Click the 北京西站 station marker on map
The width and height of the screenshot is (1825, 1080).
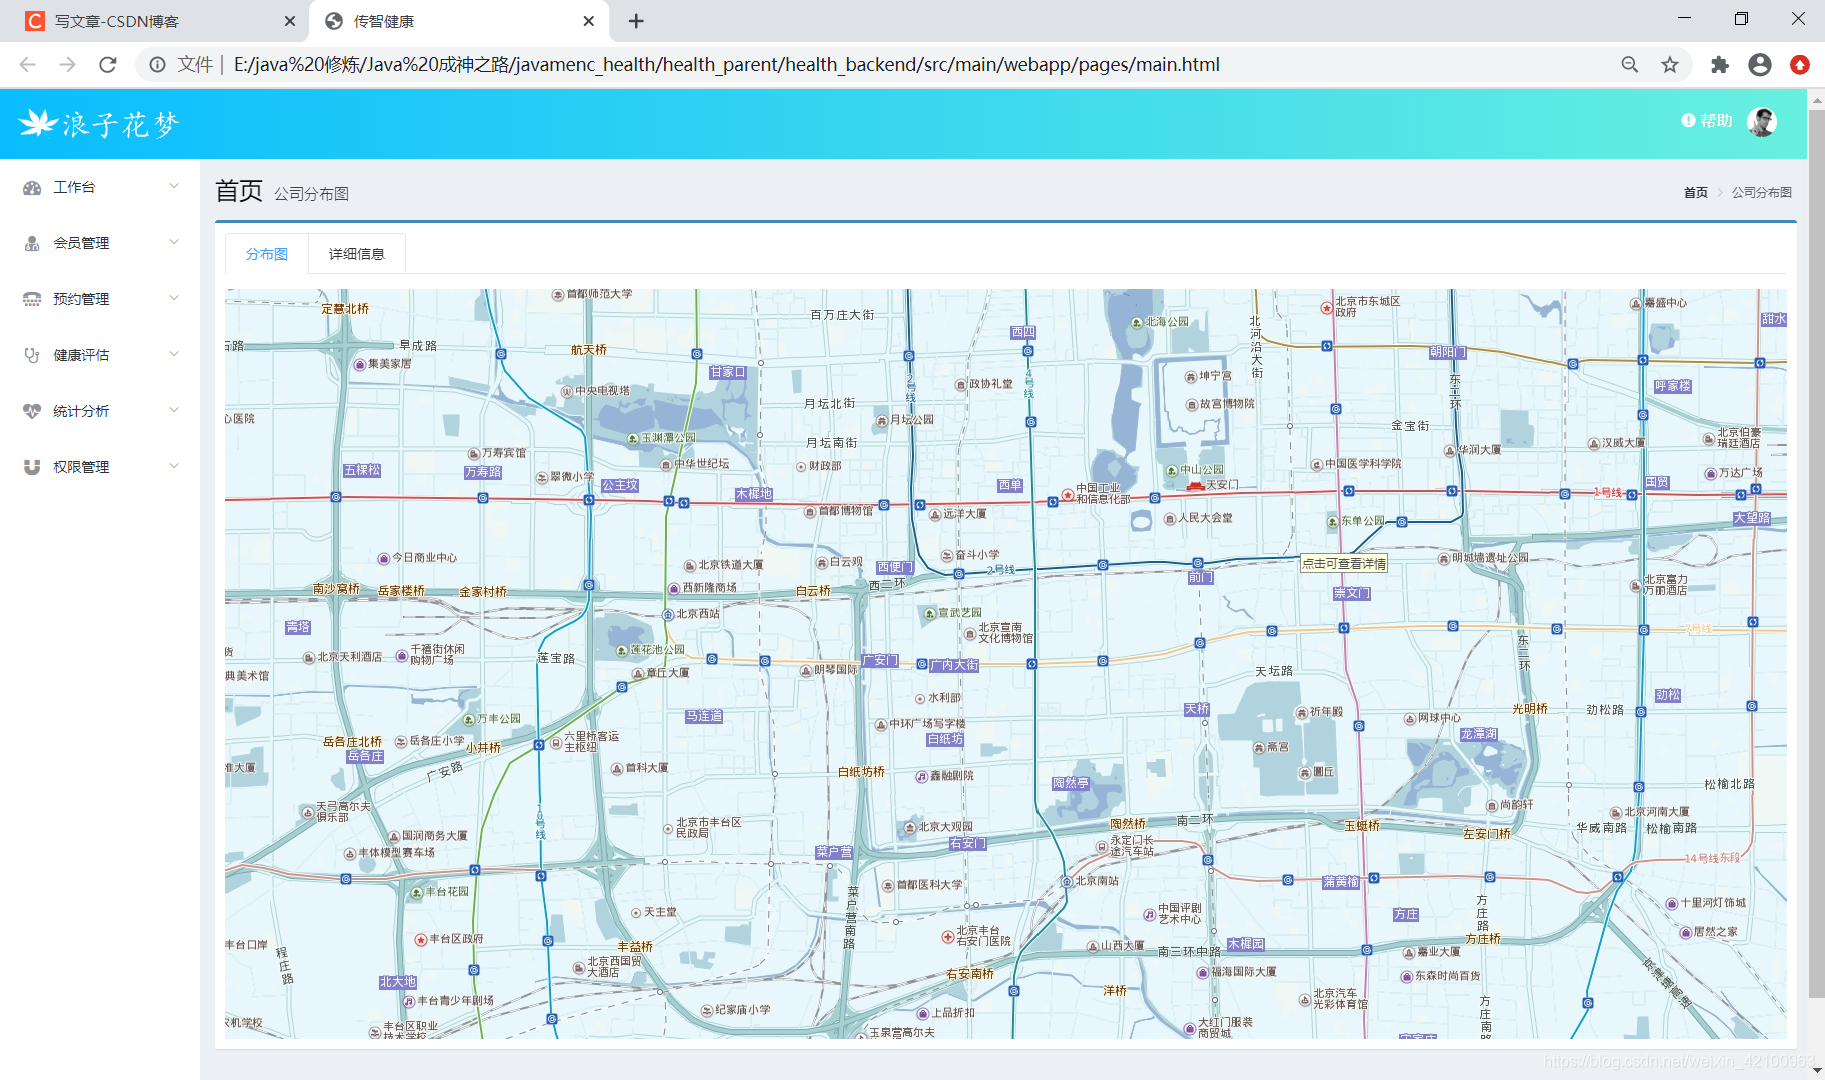[x=668, y=614]
